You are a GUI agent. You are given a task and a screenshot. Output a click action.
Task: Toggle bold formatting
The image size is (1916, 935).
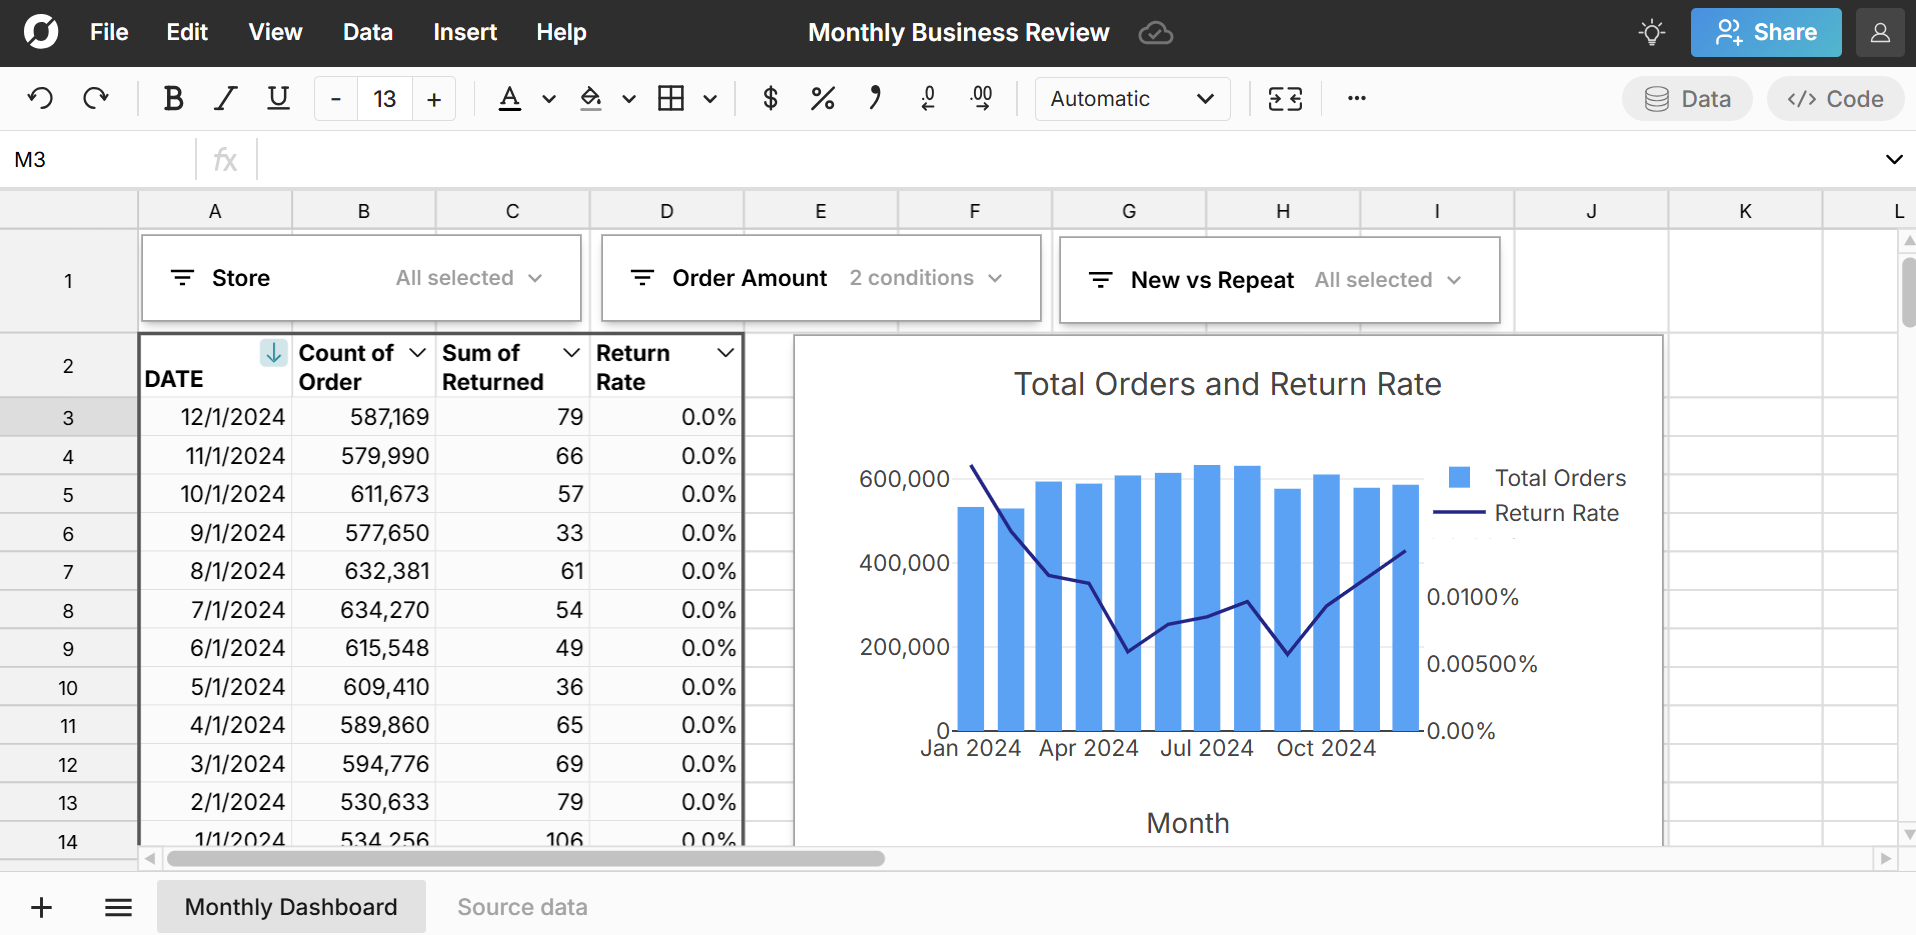click(172, 98)
